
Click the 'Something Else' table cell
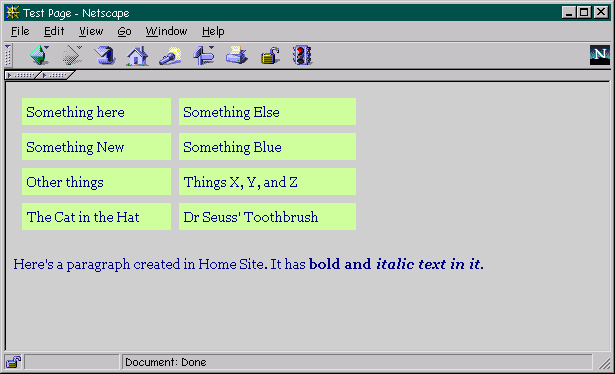pos(267,112)
